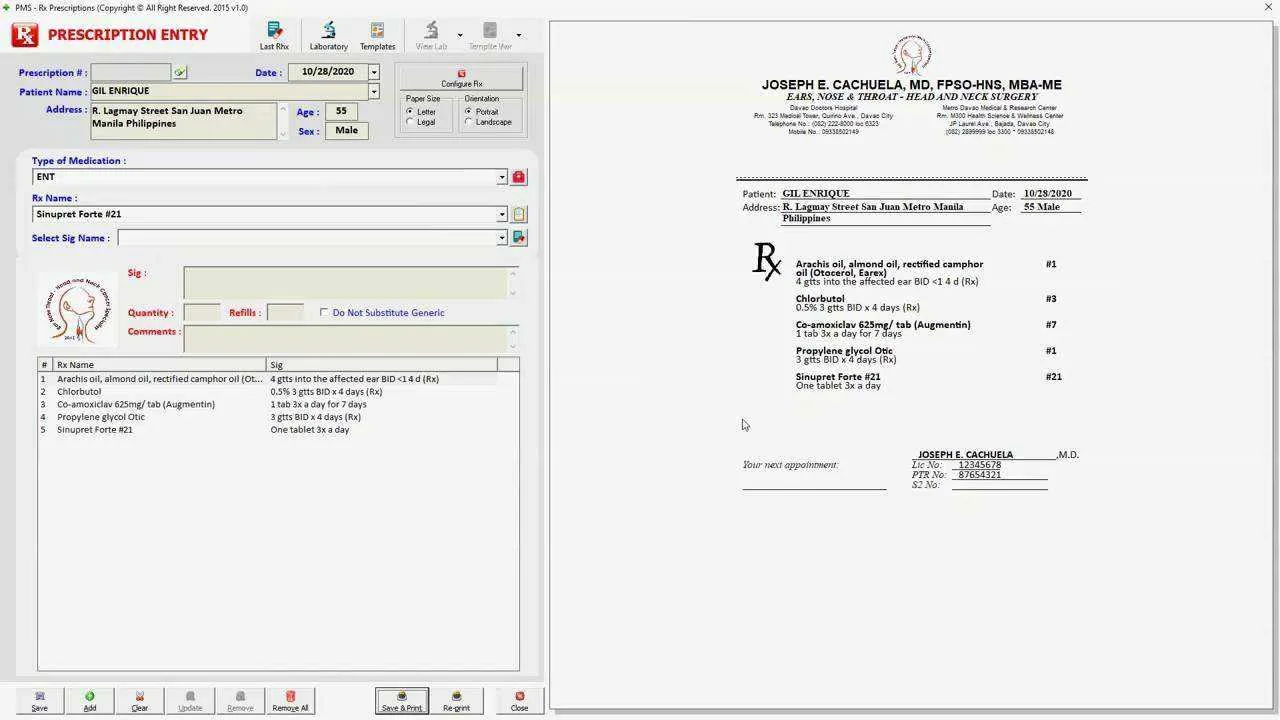1280x720 pixels.
Task: Click the Address text box
Action: point(183,121)
